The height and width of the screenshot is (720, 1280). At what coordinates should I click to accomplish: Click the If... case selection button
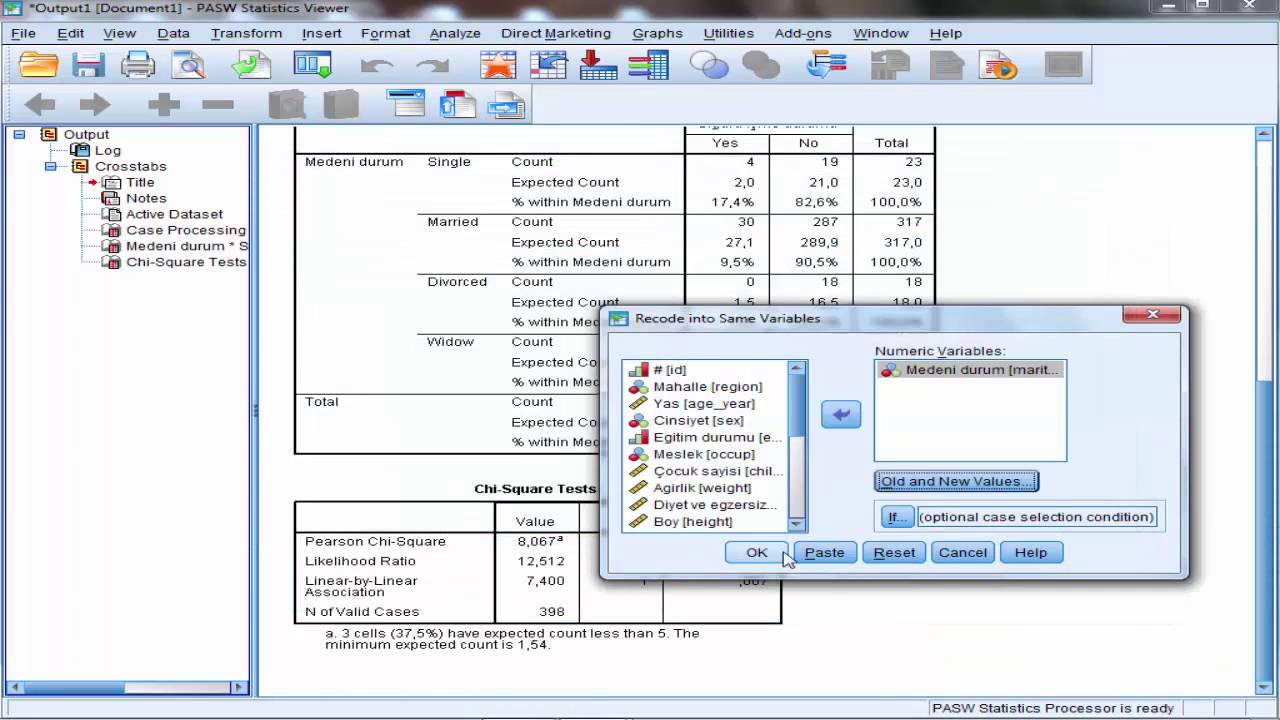896,517
